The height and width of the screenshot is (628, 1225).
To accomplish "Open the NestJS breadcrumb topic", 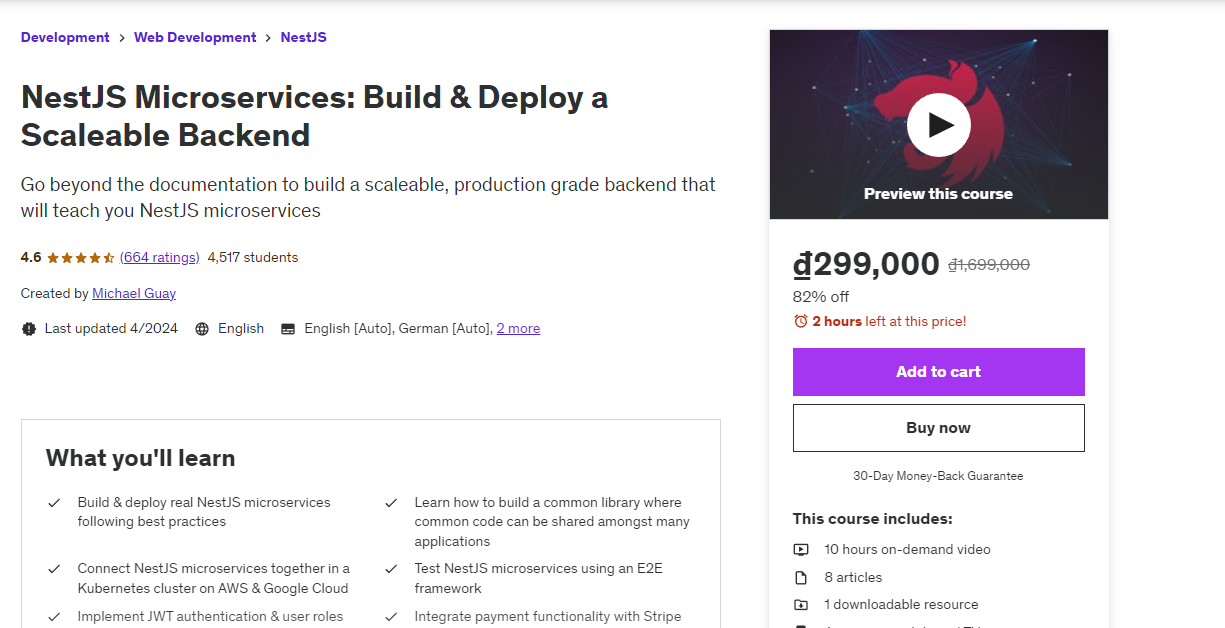I will pos(303,38).
